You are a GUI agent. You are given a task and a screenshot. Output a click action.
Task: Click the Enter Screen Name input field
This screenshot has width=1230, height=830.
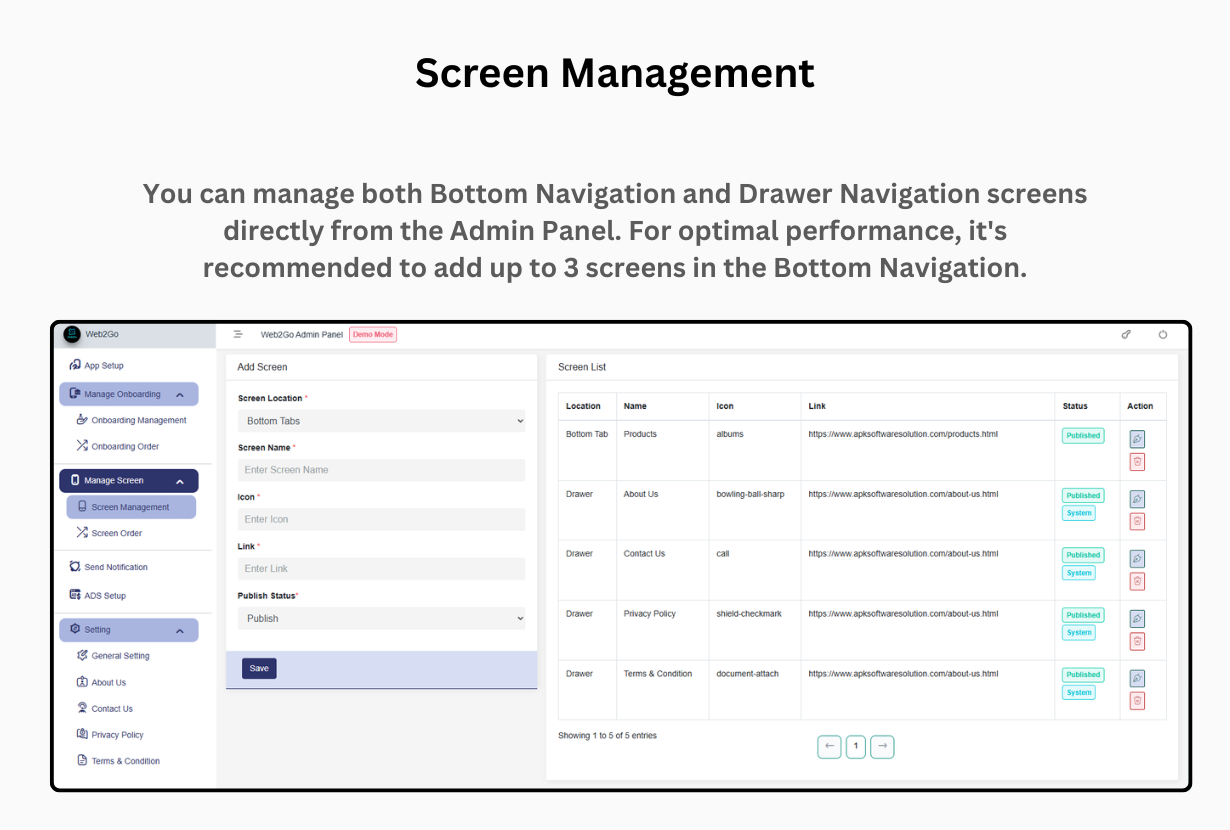pyautogui.click(x=381, y=470)
